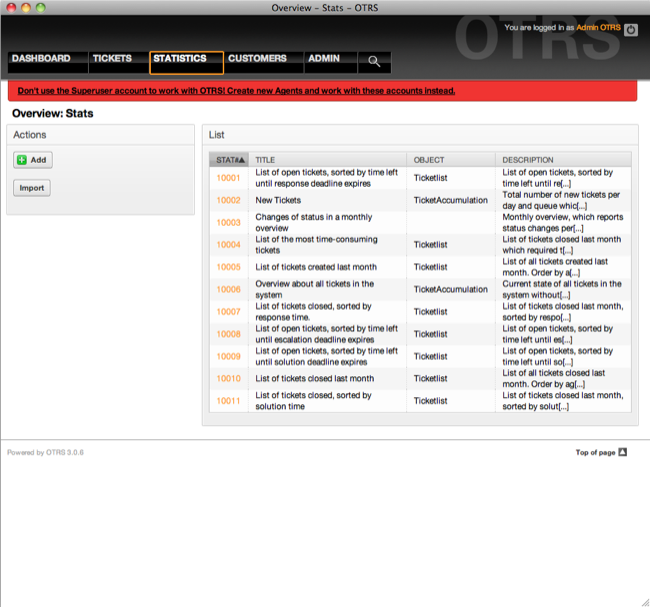Click the Actions panel header
This screenshot has height=607, width=650.
100,135
